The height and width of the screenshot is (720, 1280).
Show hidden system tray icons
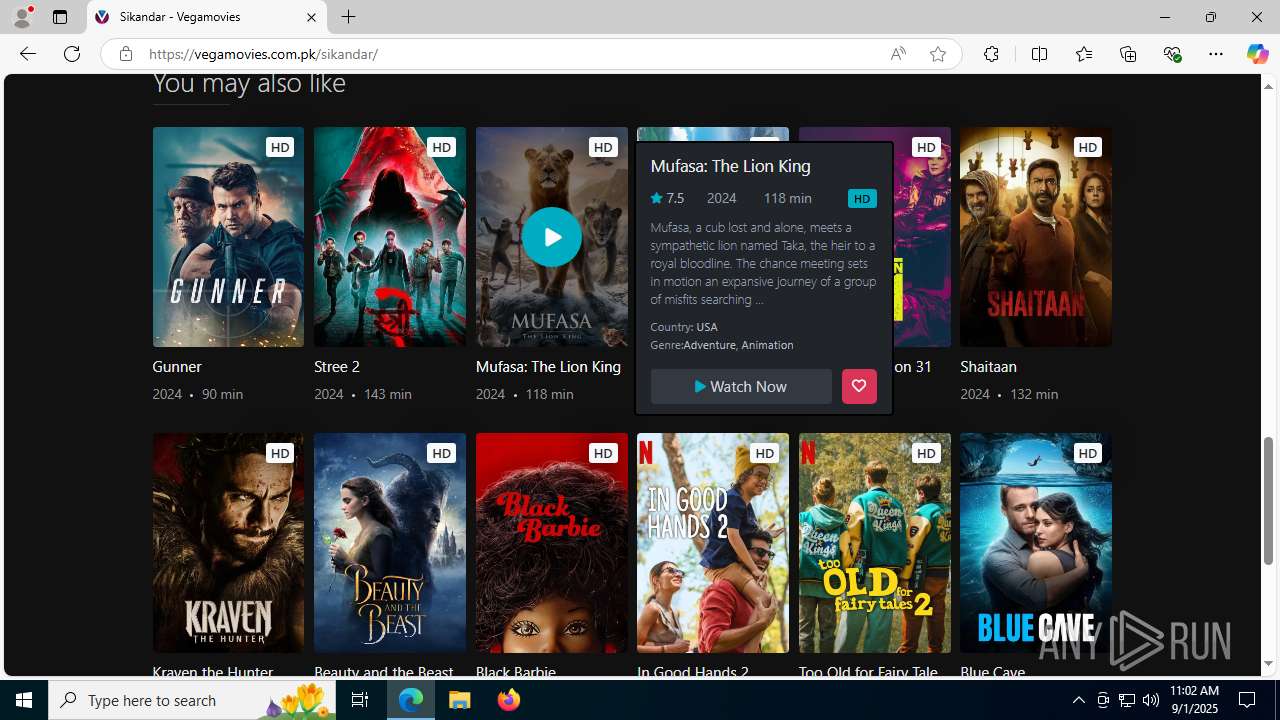(1078, 700)
